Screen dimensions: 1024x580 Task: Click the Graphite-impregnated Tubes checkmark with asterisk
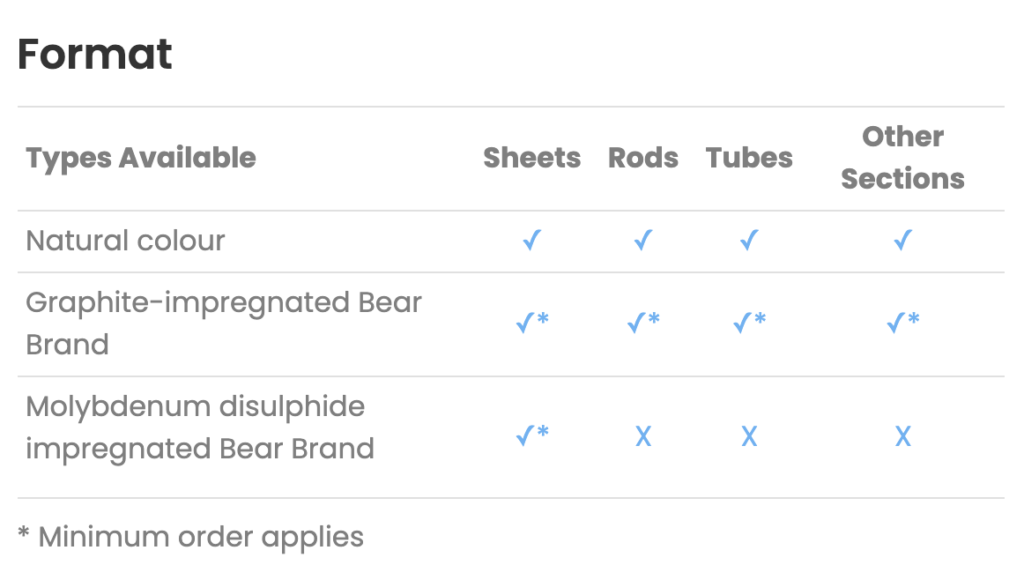coord(749,322)
